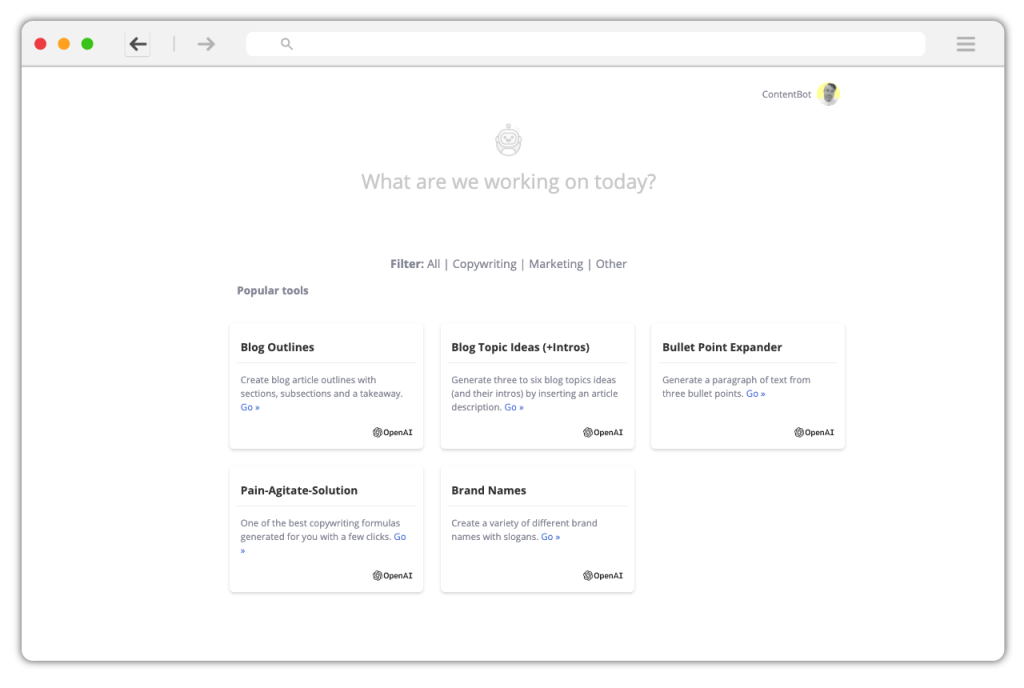
Task: Filter tools by Other
Action: 611,264
